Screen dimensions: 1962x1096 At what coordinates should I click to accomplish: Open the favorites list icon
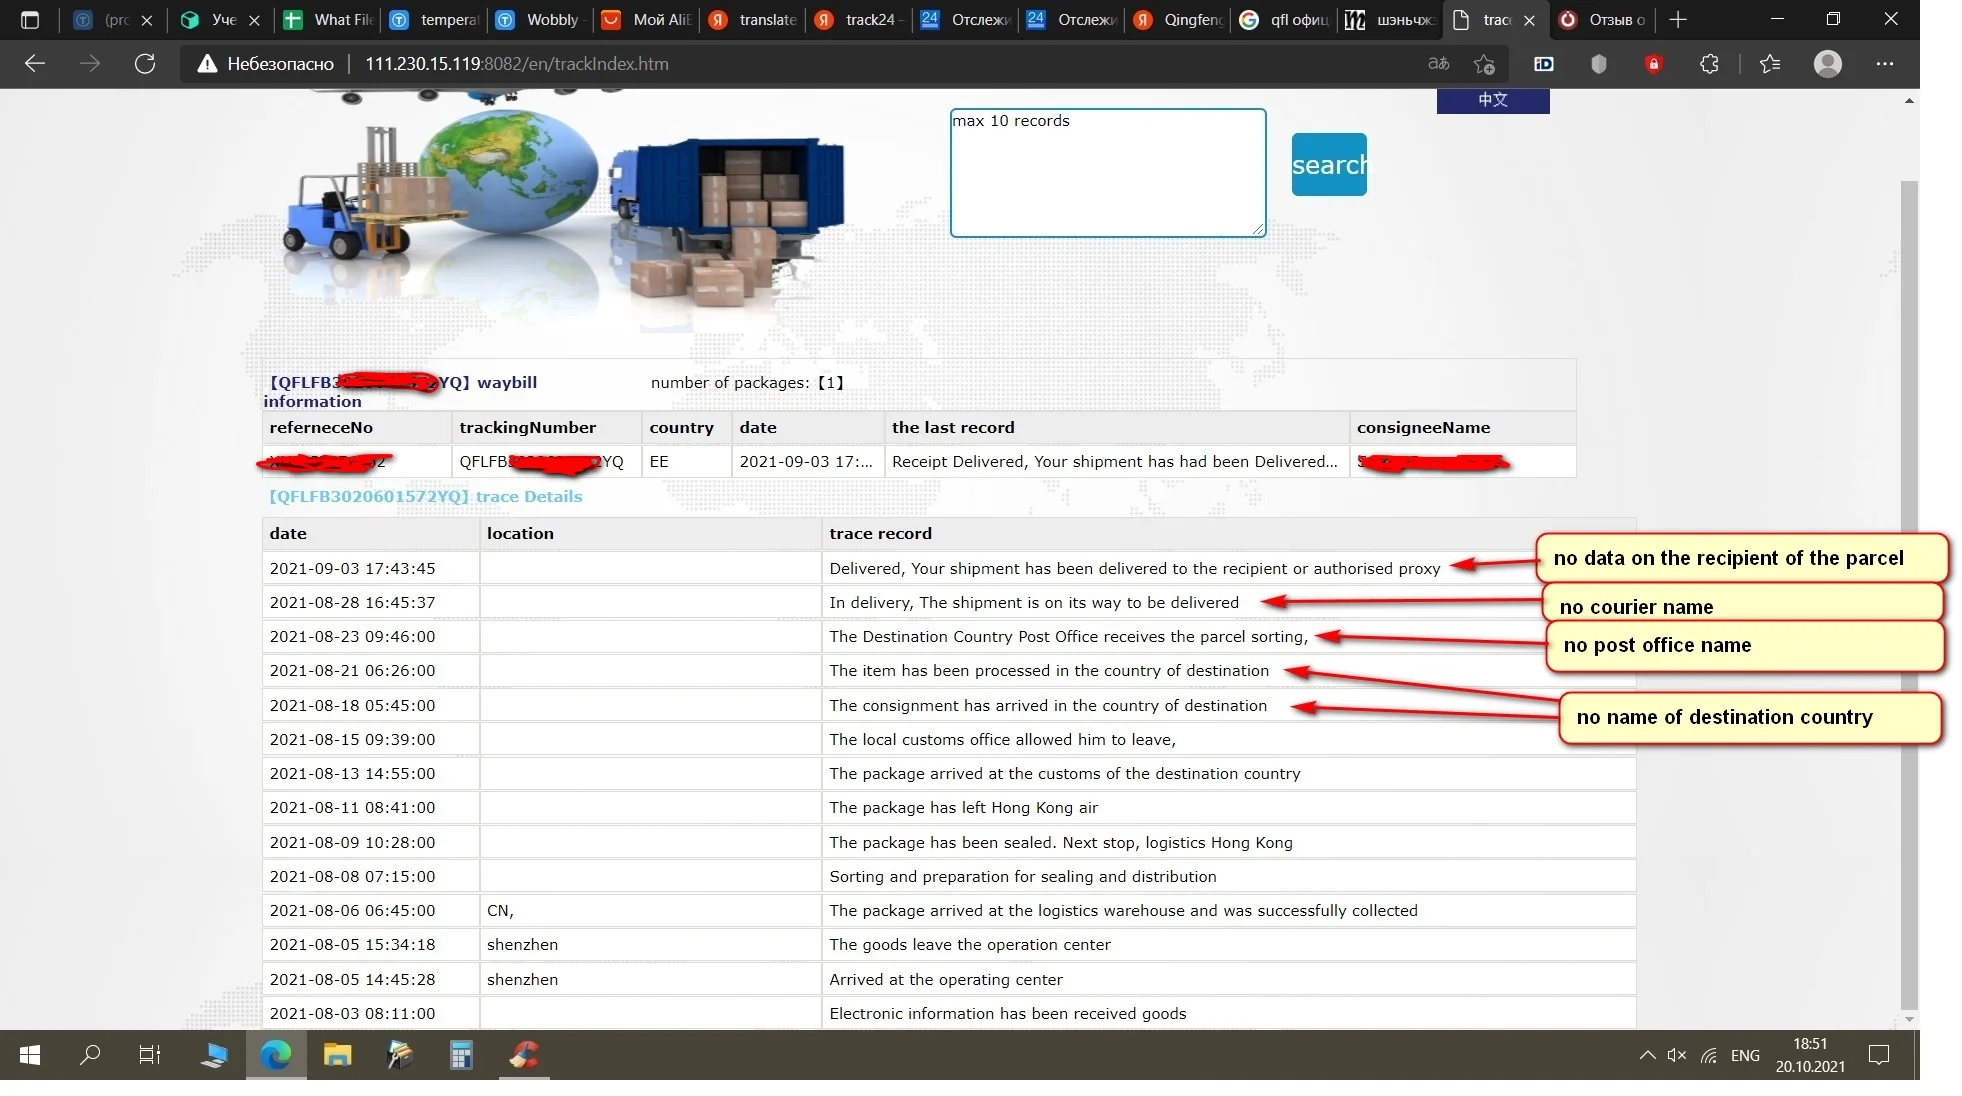[x=1770, y=64]
